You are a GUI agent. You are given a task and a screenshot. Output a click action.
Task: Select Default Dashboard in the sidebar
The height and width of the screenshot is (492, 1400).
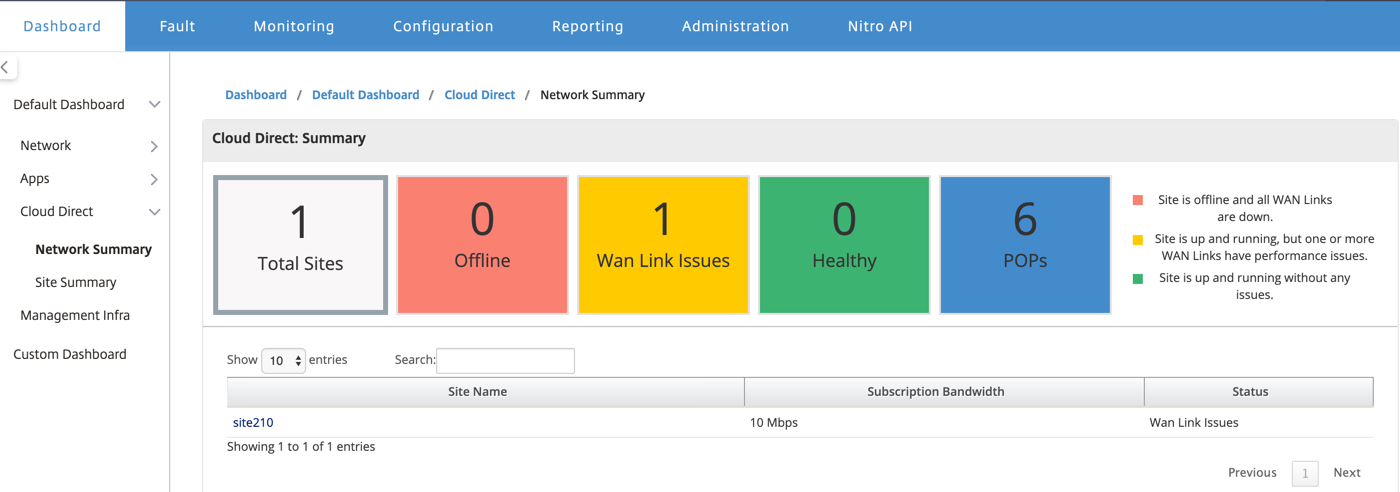[69, 104]
